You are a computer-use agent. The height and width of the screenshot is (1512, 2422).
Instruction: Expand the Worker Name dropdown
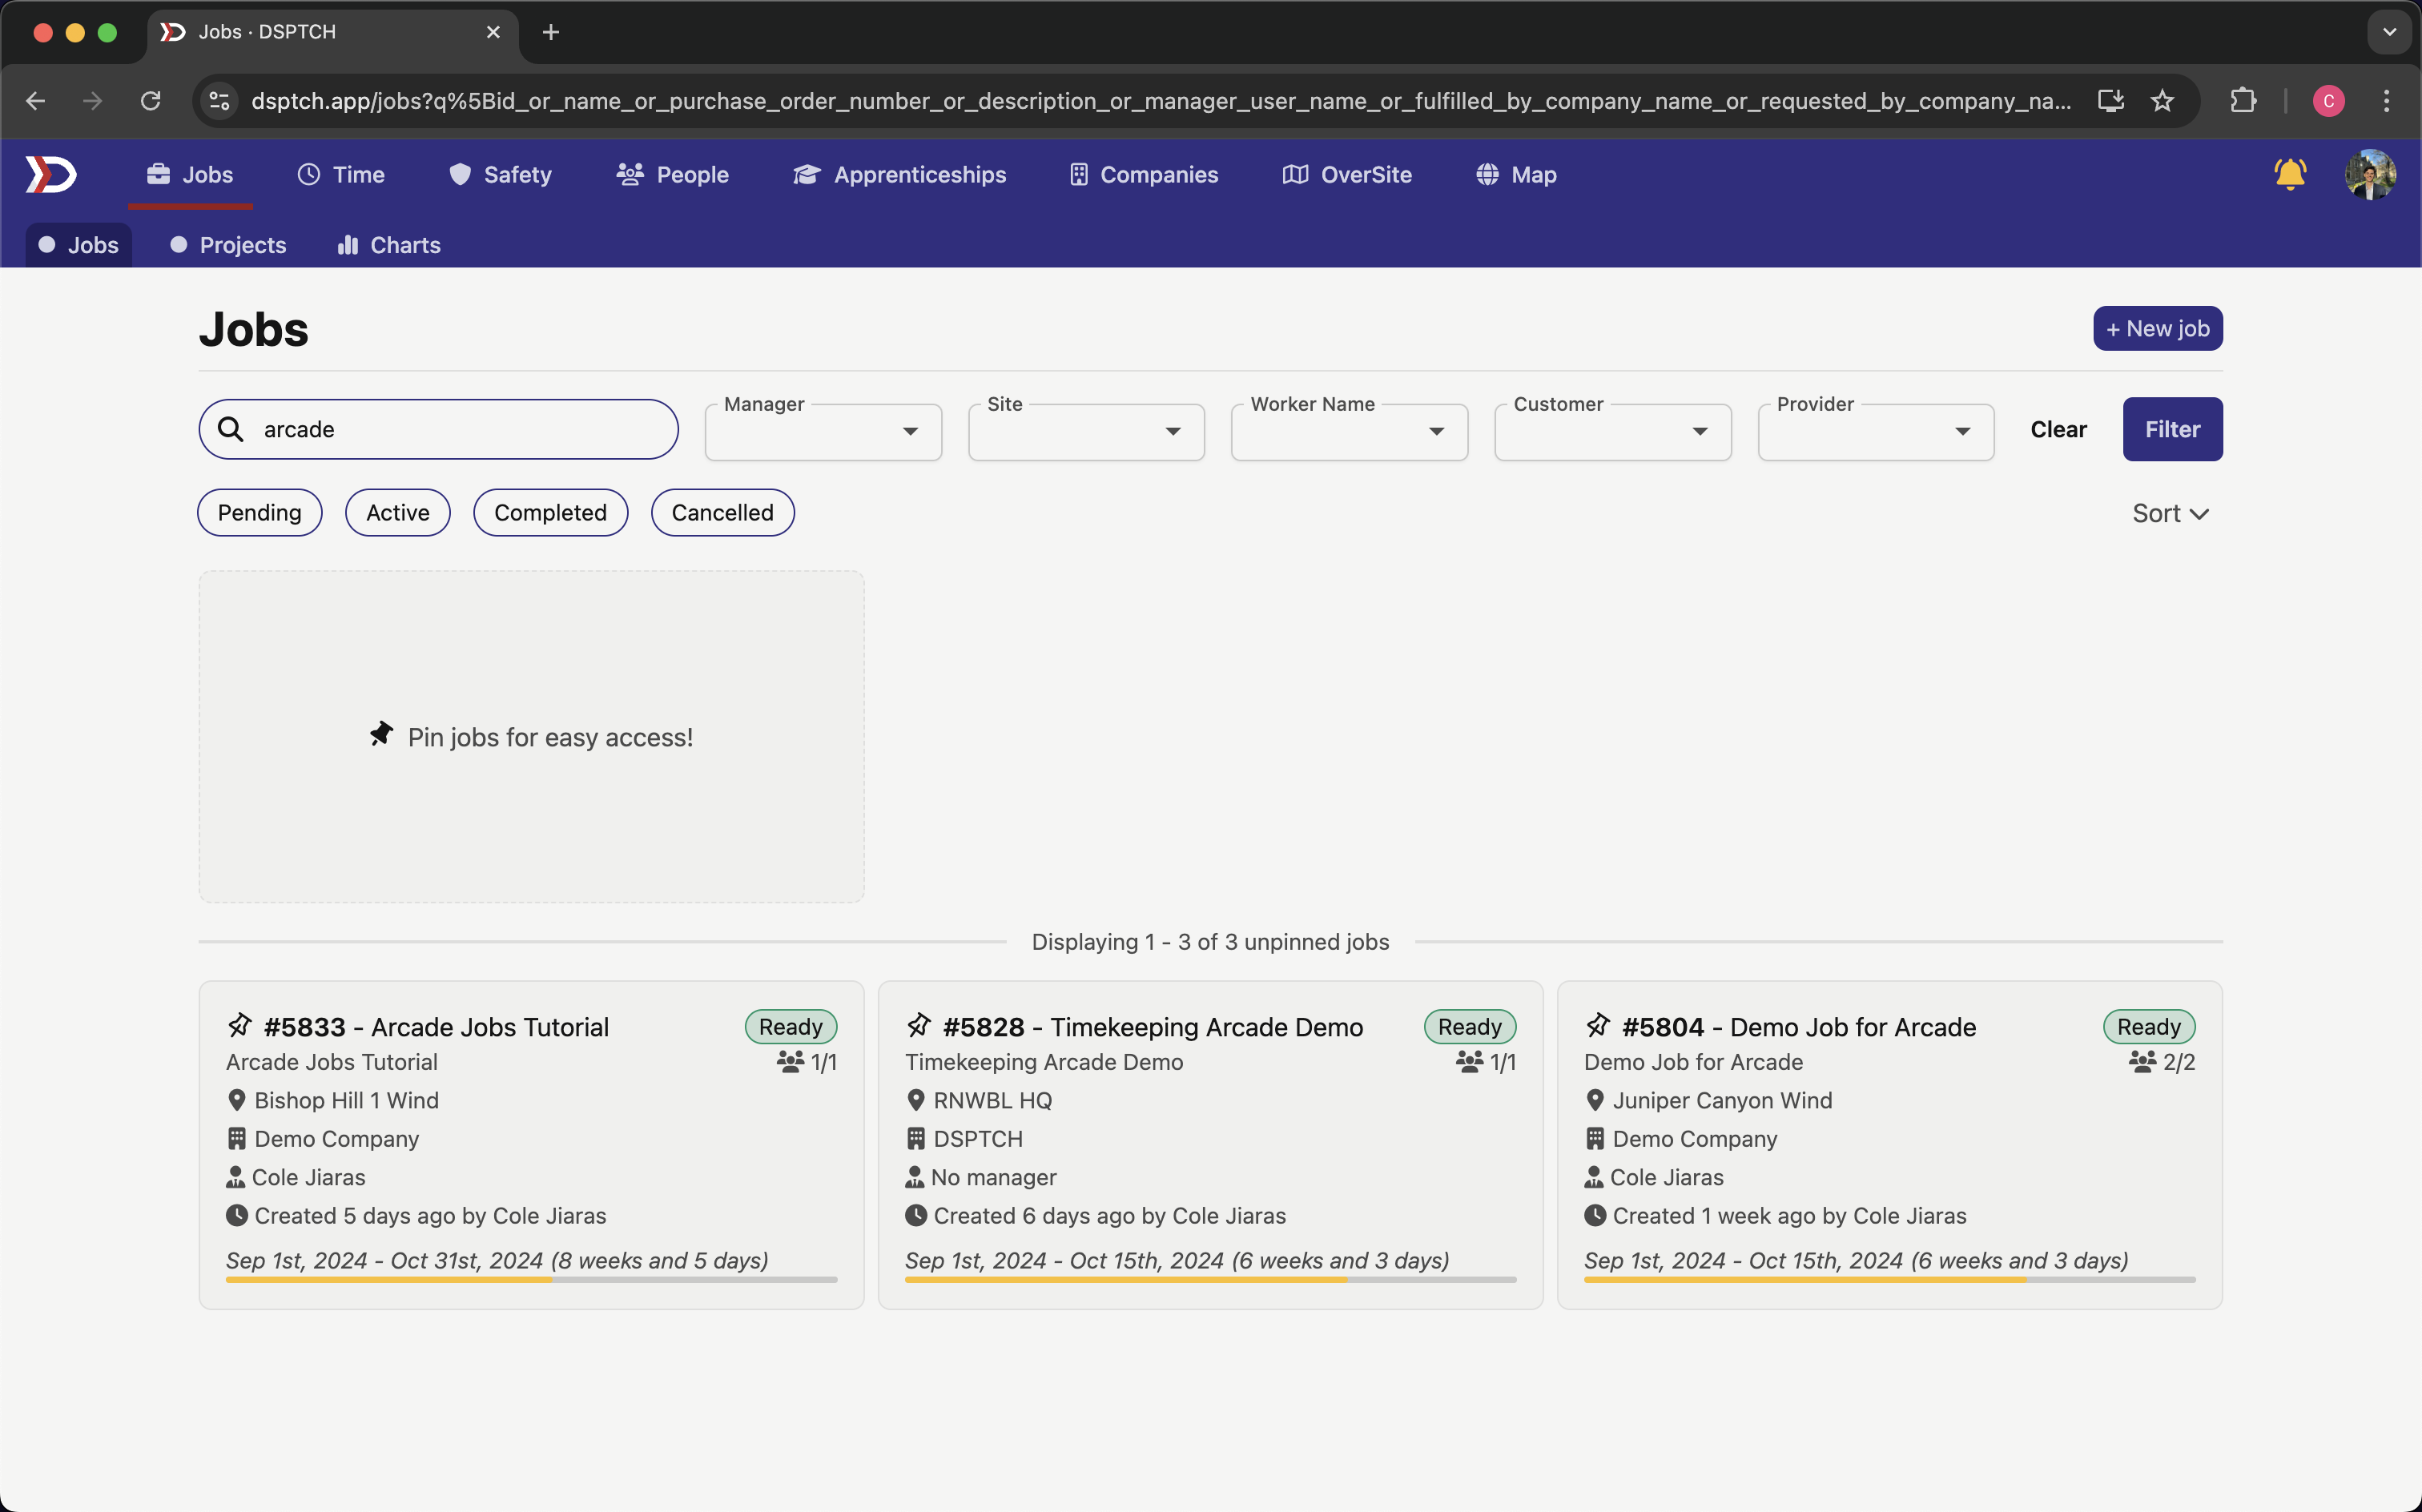coord(1349,431)
